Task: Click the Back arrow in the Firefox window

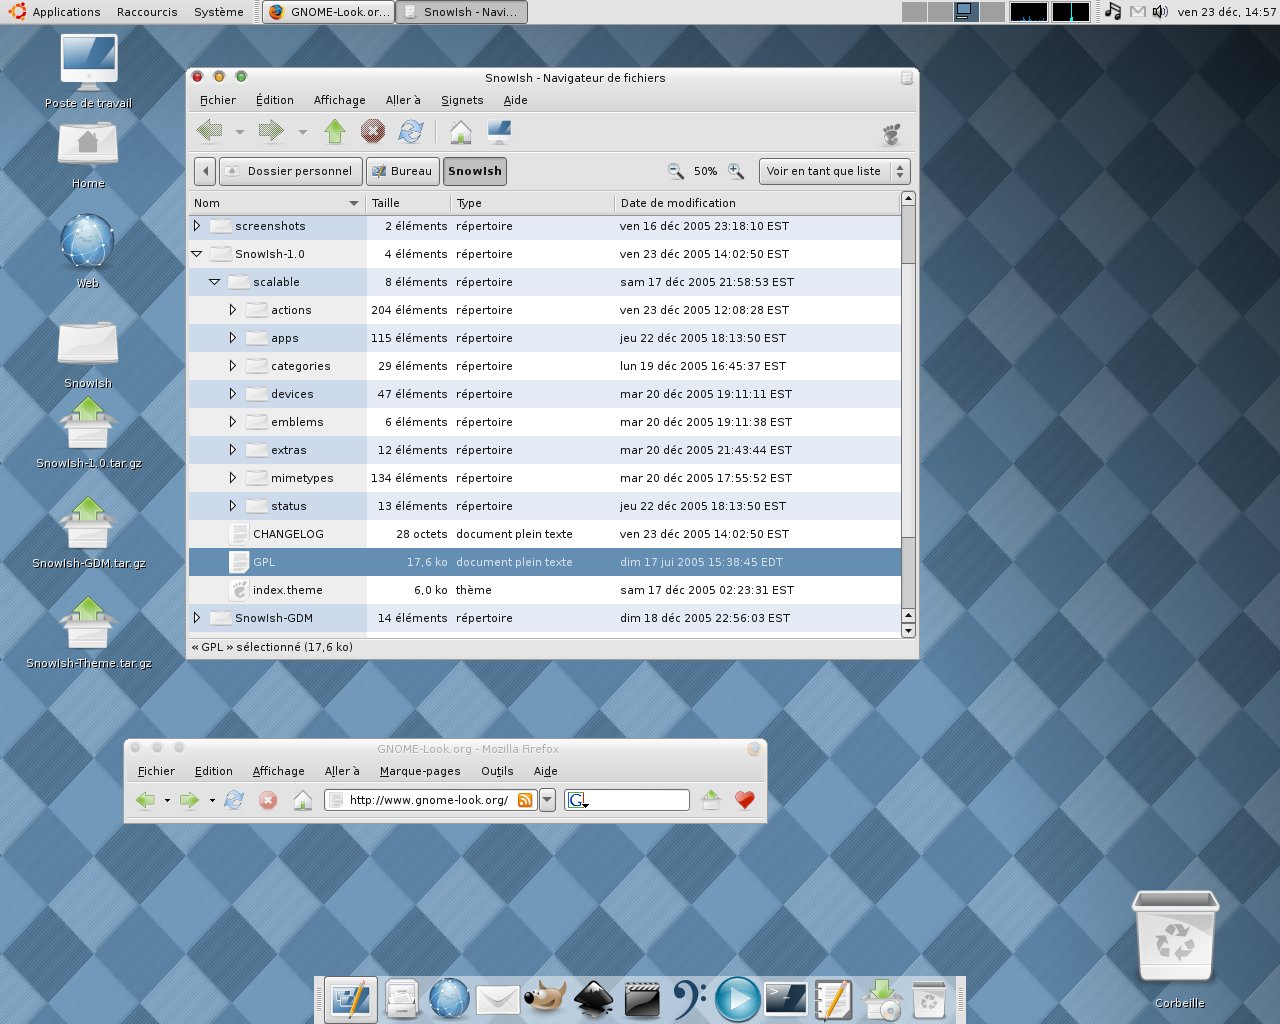Action: (x=146, y=800)
